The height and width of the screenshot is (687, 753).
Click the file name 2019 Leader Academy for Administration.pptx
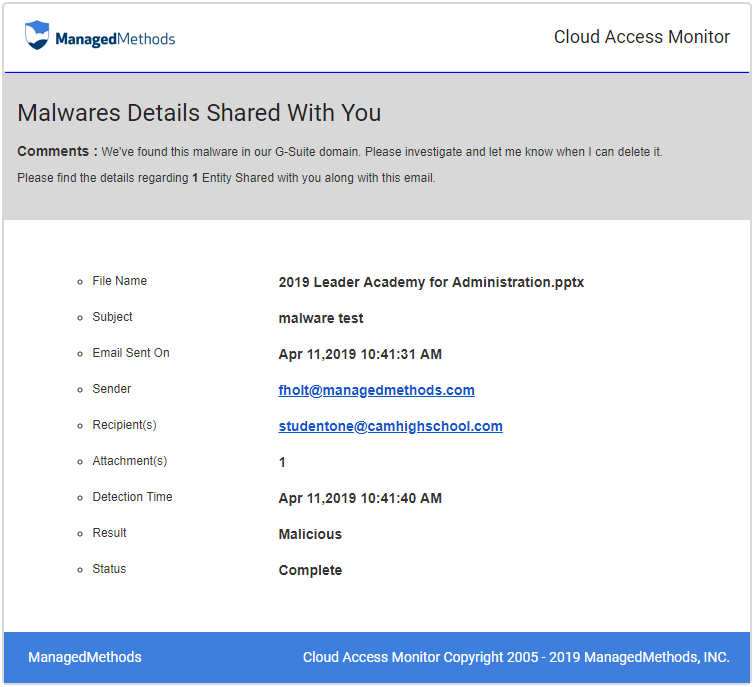point(431,282)
